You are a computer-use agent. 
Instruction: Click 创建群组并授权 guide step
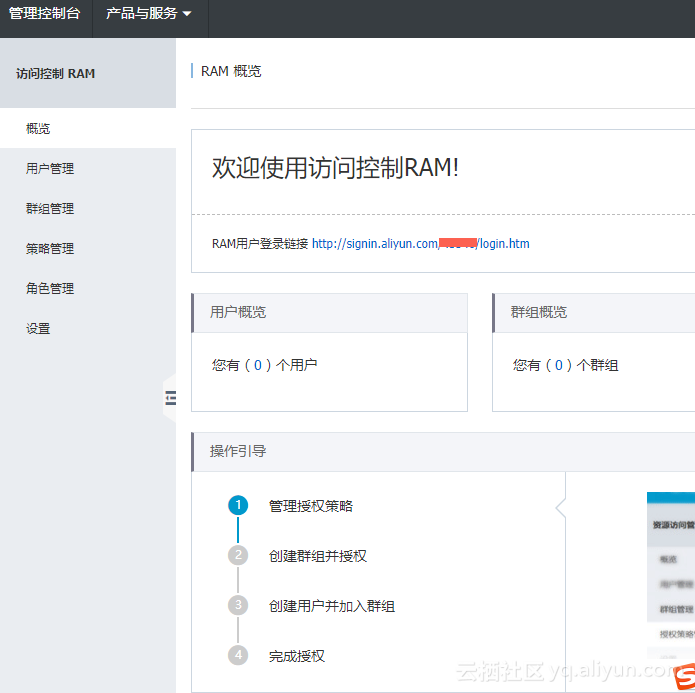(318, 556)
